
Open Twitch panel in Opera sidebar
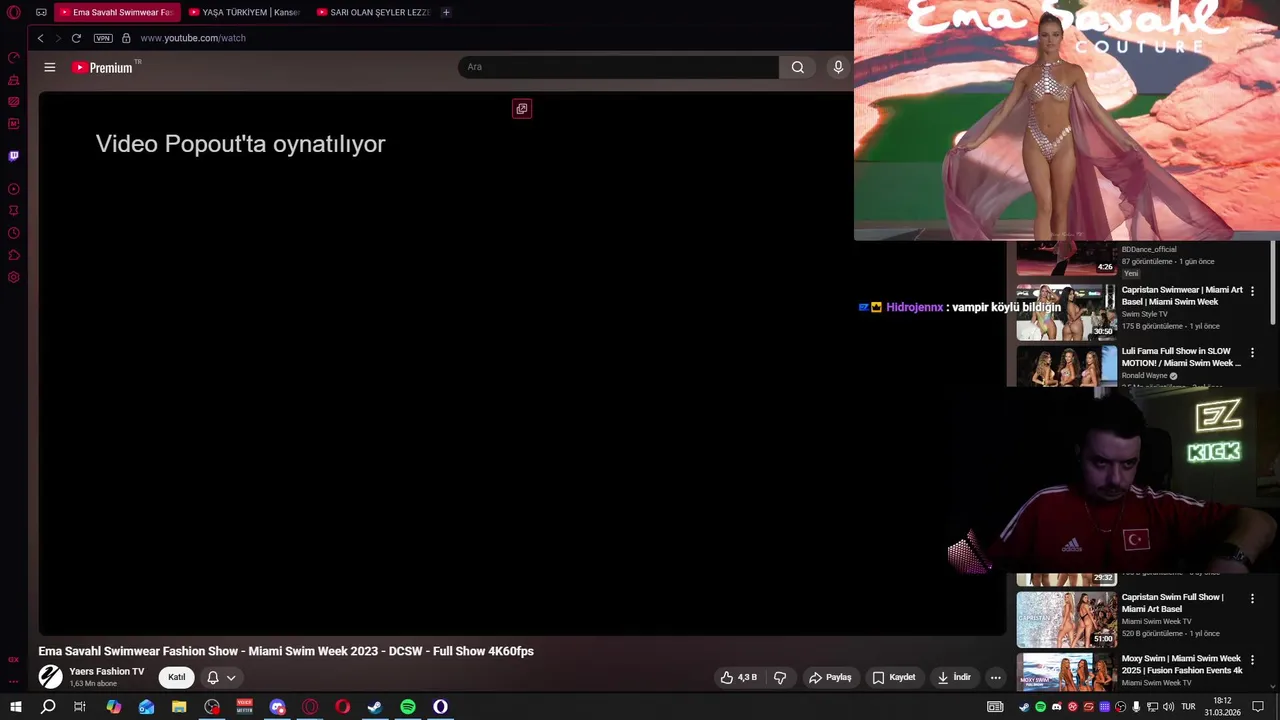click(x=14, y=156)
